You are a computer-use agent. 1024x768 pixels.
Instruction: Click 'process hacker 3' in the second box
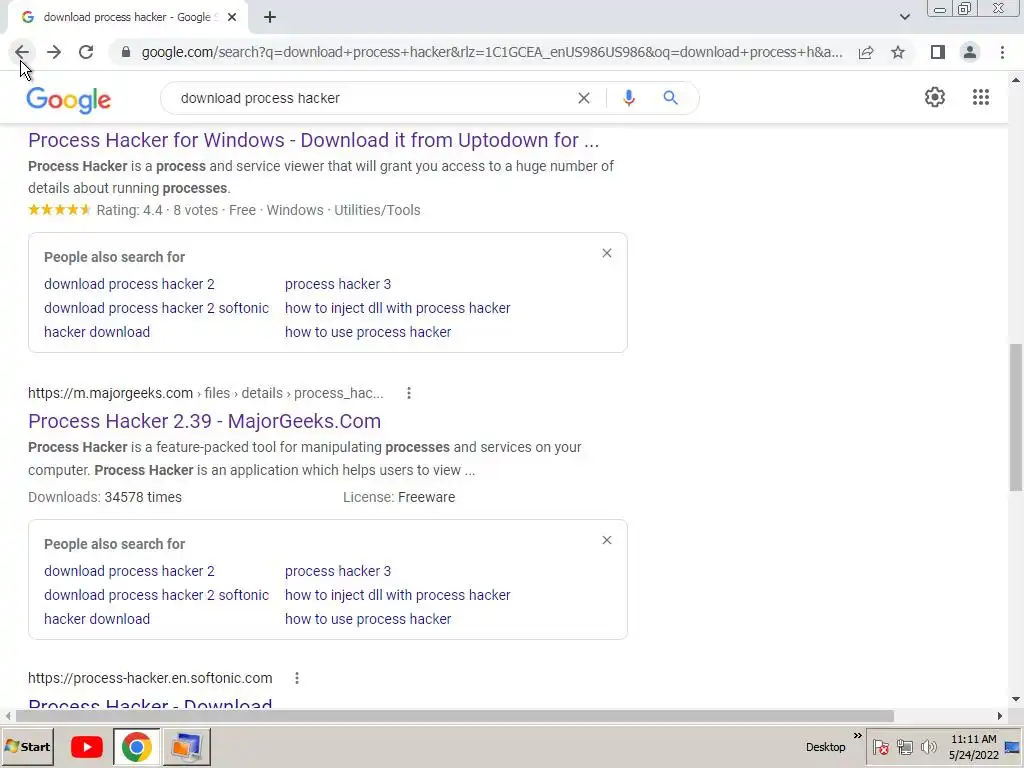coord(338,571)
